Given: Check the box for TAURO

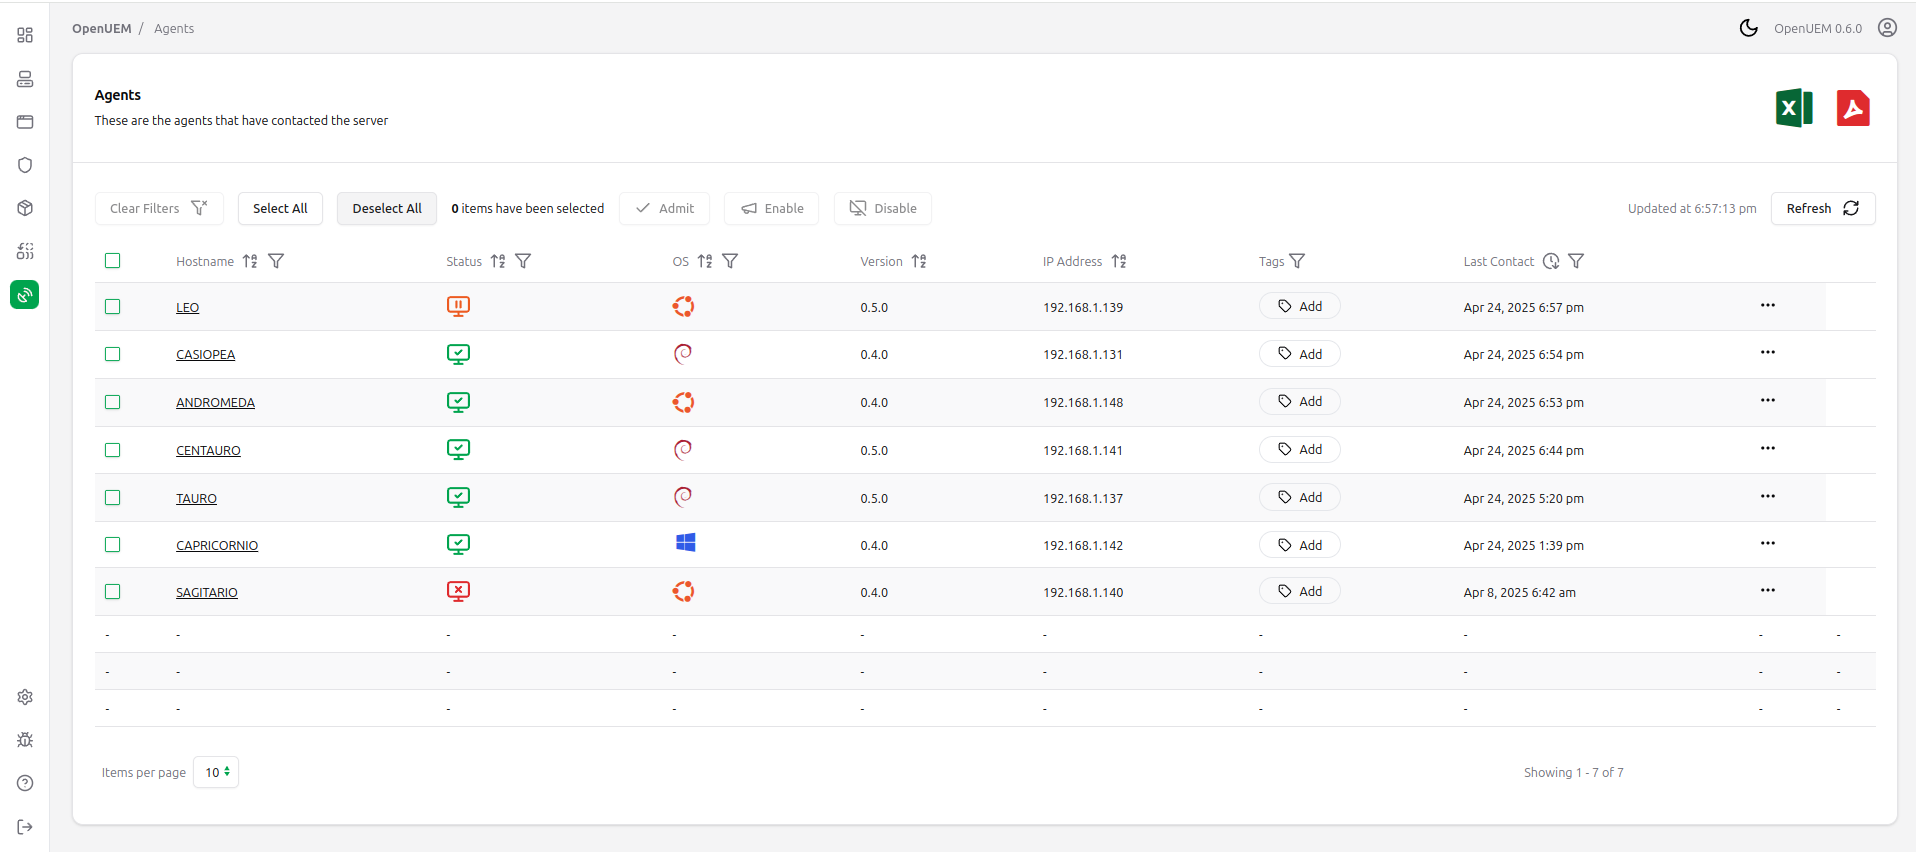Looking at the screenshot, I should coord(112,497).
